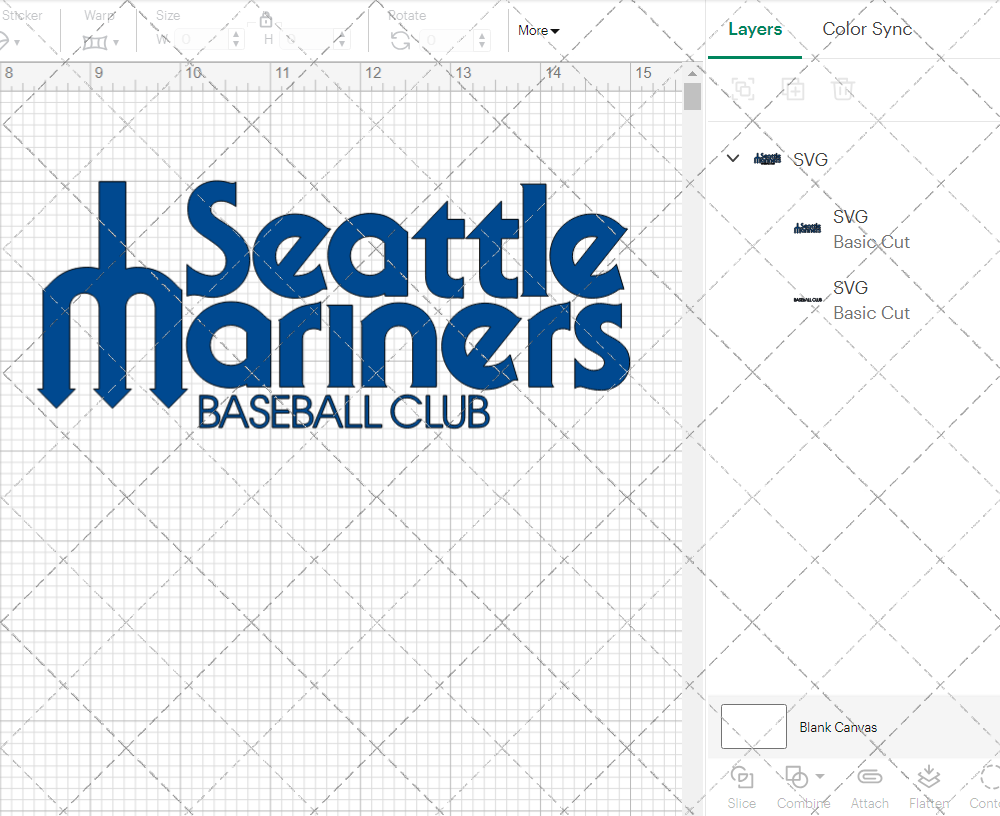Switch to the Color Sync tab
Image resolution: width=1000 pixels, height=816 pixels.
coord(867,29)
